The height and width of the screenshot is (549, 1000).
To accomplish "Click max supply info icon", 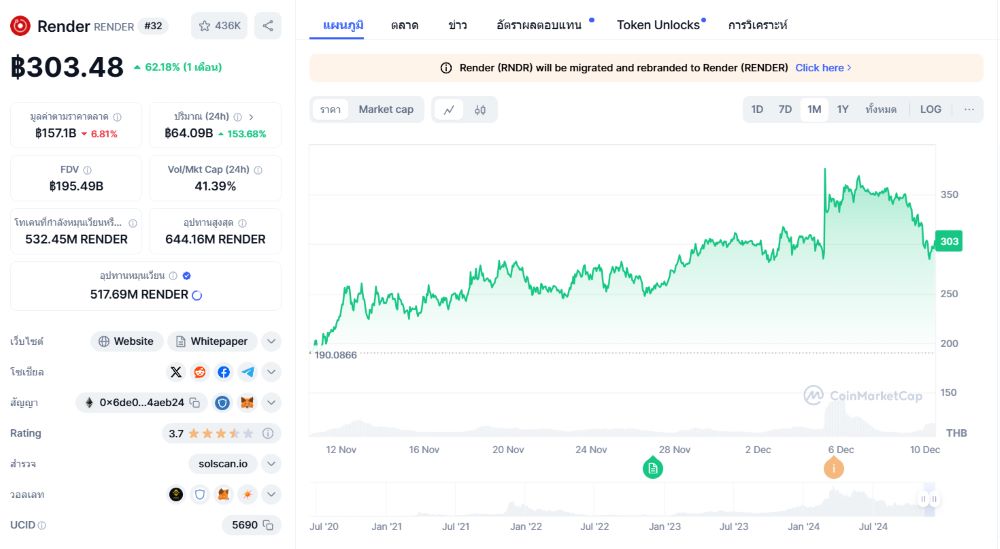I will click(242, 223).
